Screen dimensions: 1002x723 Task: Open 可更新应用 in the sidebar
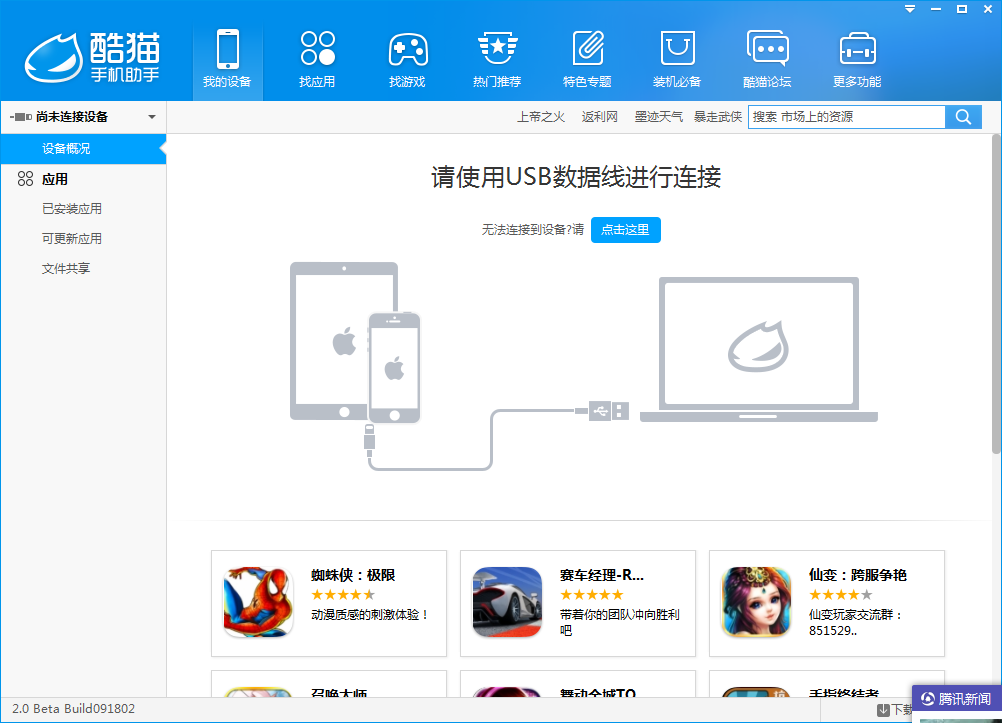pyautogui.click(x=72, y=239)
